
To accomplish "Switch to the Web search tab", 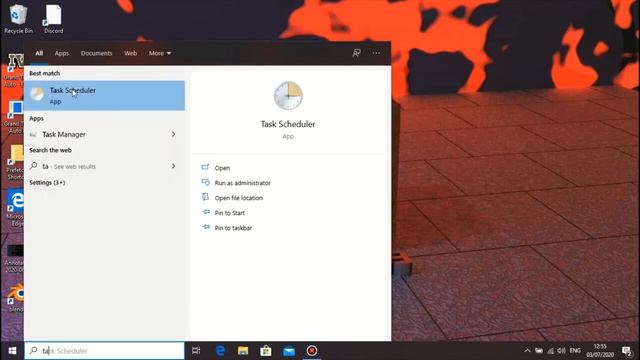I will (x=131, y=53).
